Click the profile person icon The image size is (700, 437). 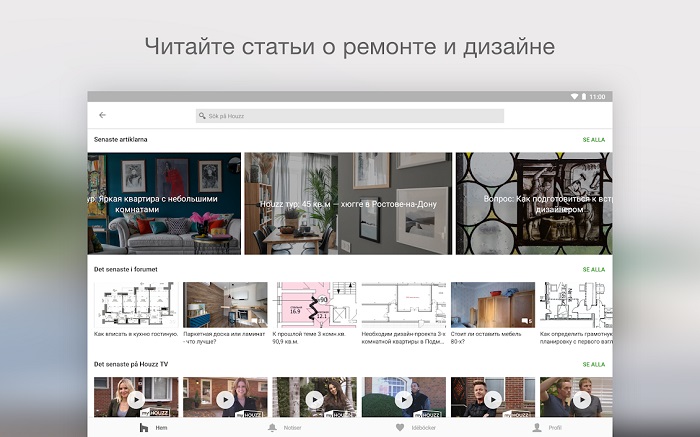click(537, 428)
